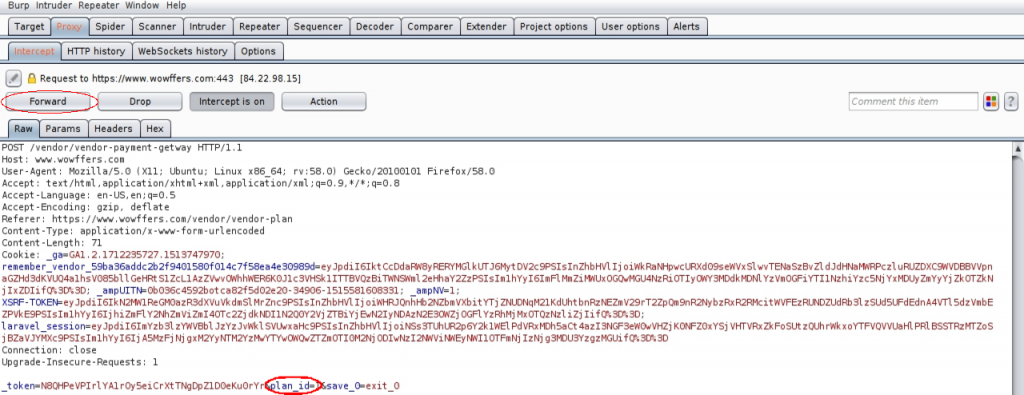Screen dimensions: 1024x395
Task: Switch to the Hex view tab
Action: pyautogui.click(x=155, y=129)
